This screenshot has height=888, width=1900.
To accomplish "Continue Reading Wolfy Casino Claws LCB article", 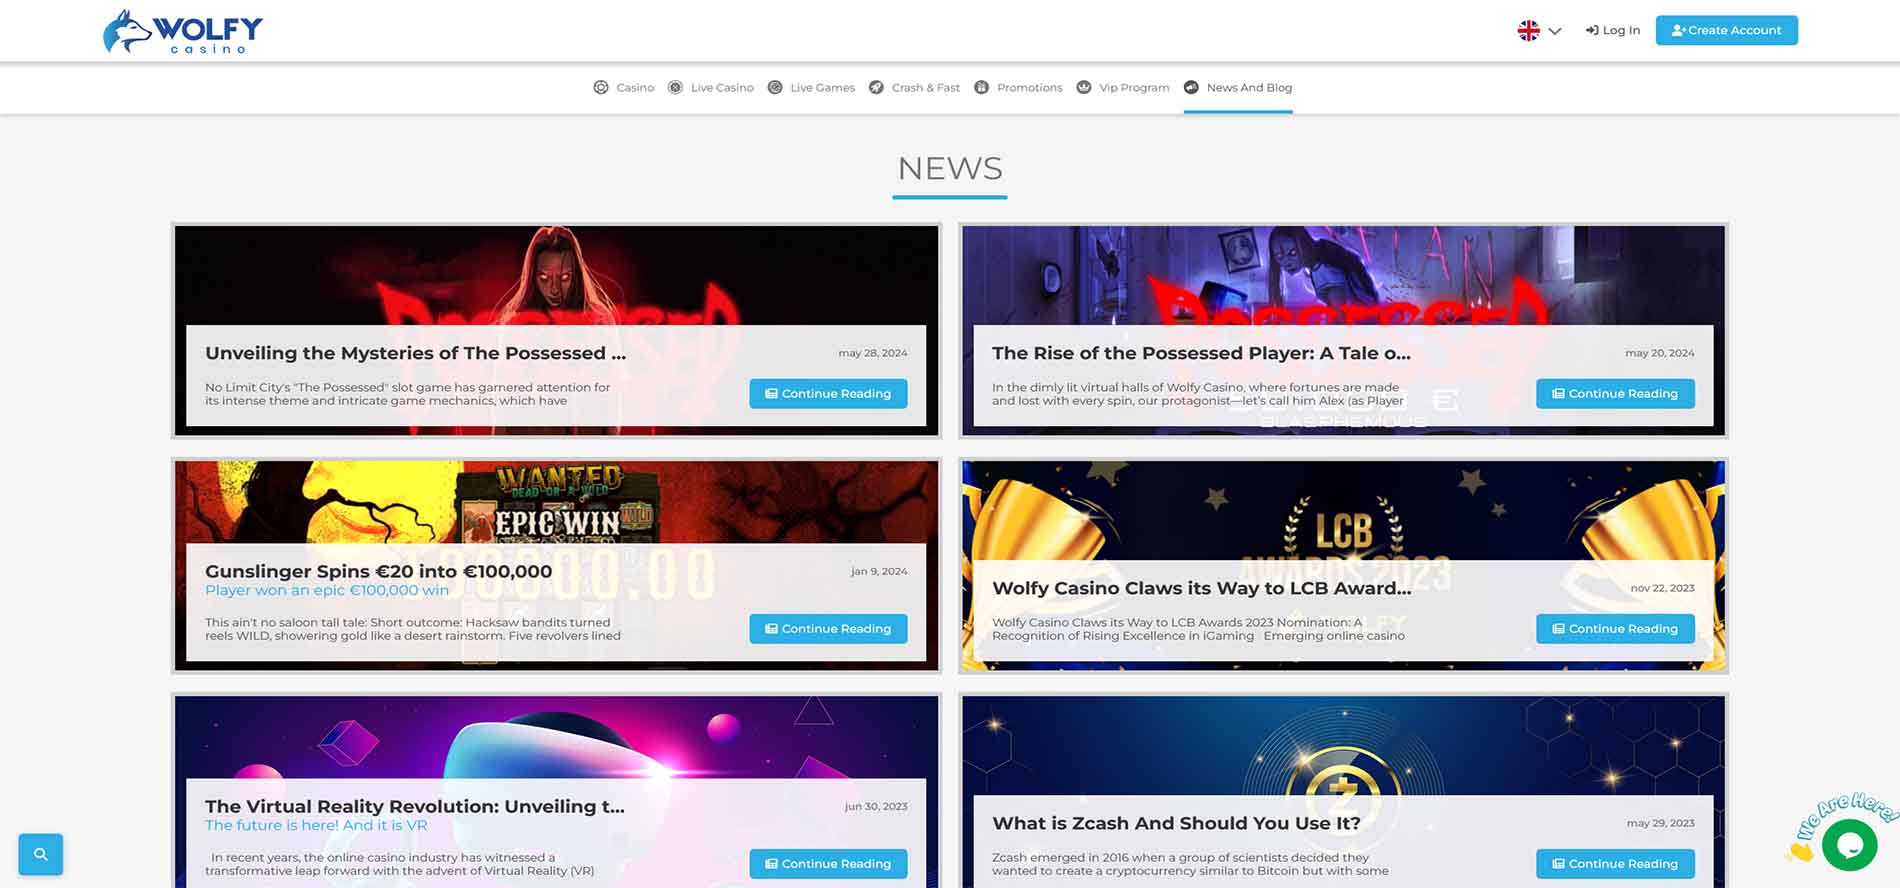I will tap(1615, 628).
